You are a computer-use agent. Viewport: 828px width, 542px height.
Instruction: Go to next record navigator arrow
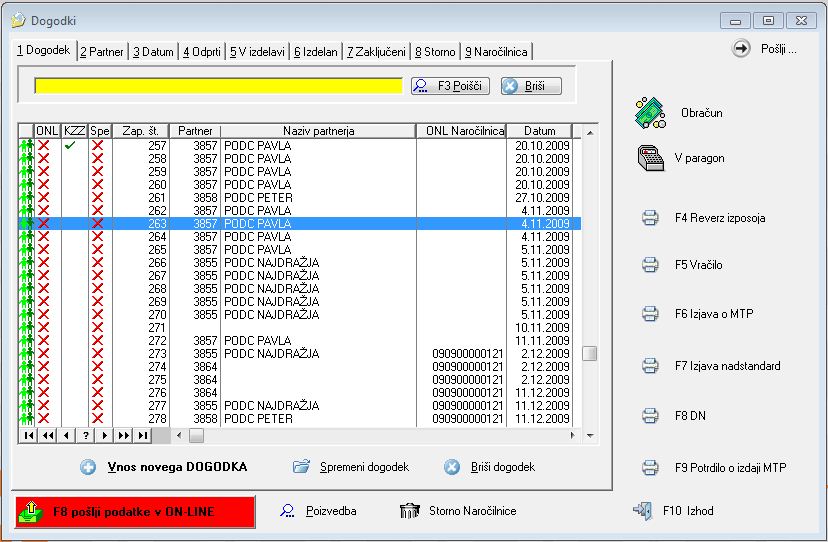click(x=106, y=436)
